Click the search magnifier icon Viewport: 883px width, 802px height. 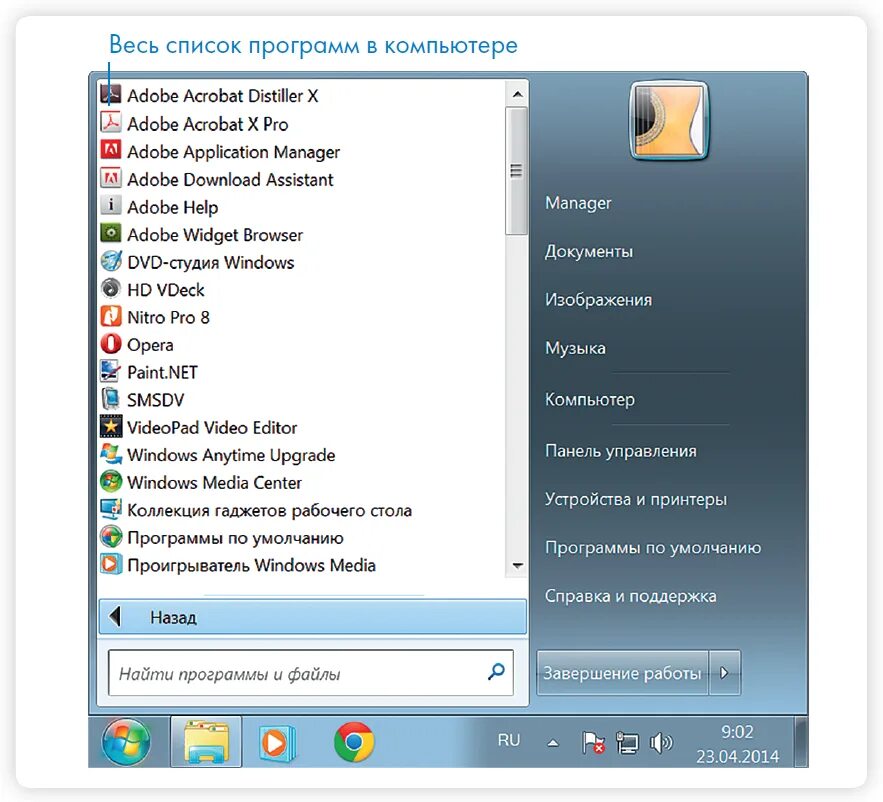point(496,671)
